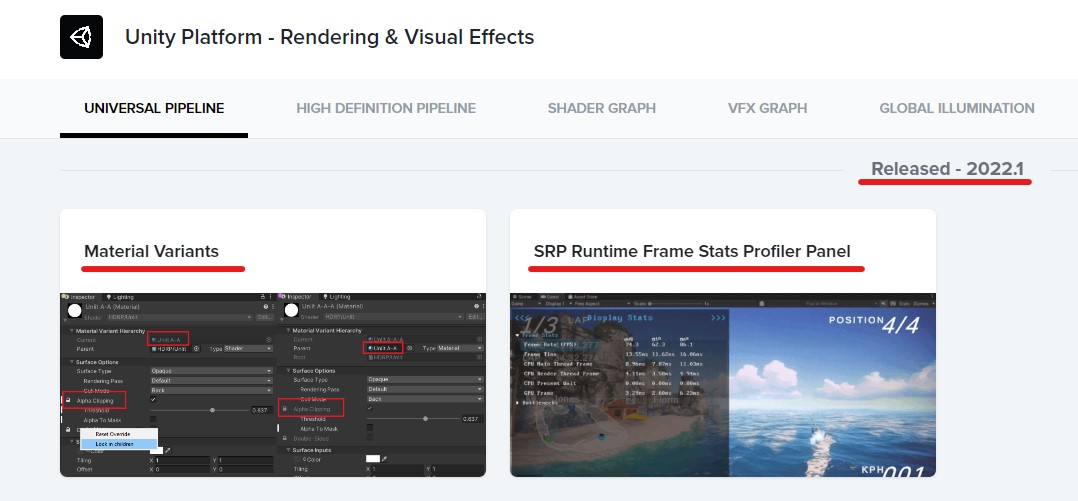Viewport: 1078px width, 501px height.
Task: Click the Threshold slider handle
Action: tap(213, 410)
